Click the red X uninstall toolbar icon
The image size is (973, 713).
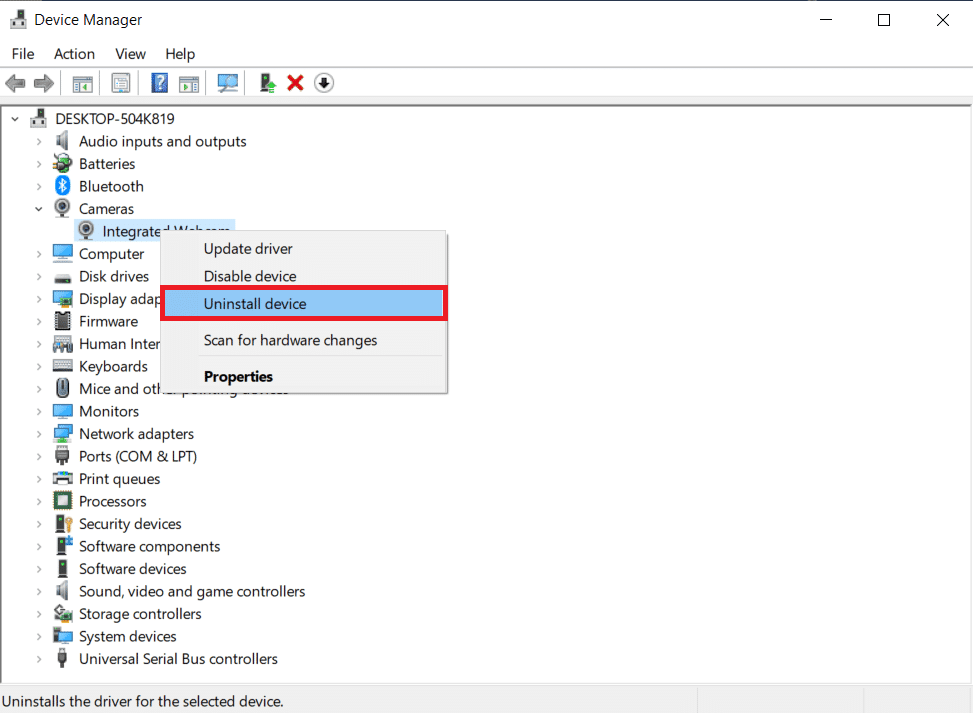[x=295, y=83]
